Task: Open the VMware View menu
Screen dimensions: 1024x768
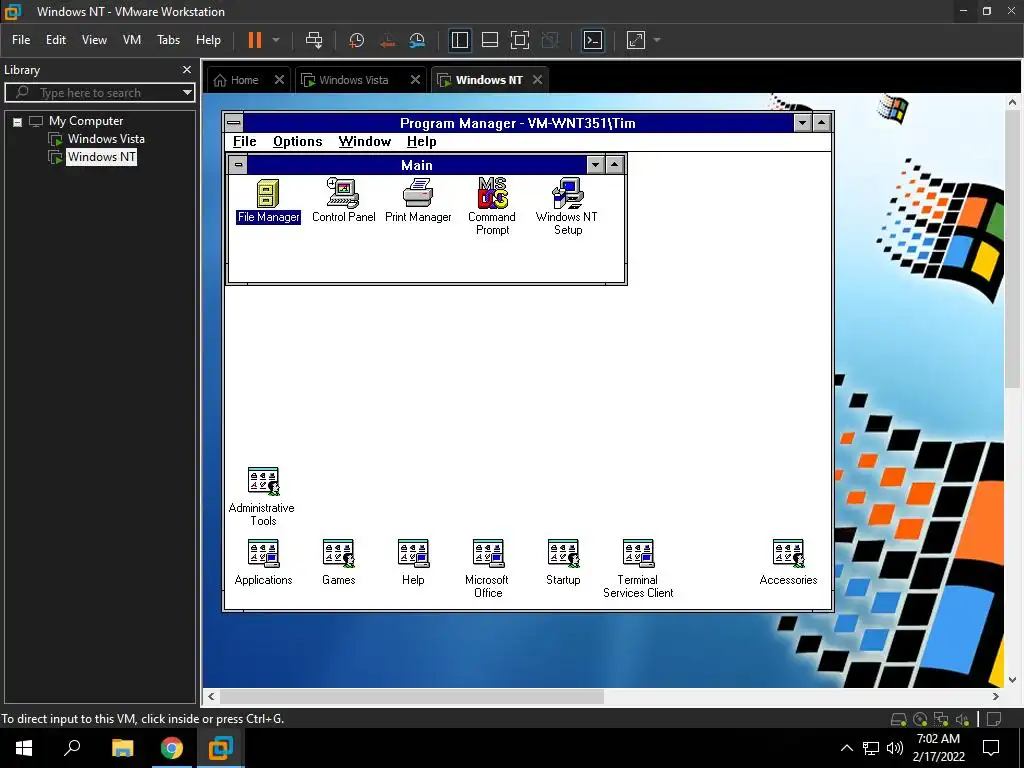Action: click(x=94, y=40)
